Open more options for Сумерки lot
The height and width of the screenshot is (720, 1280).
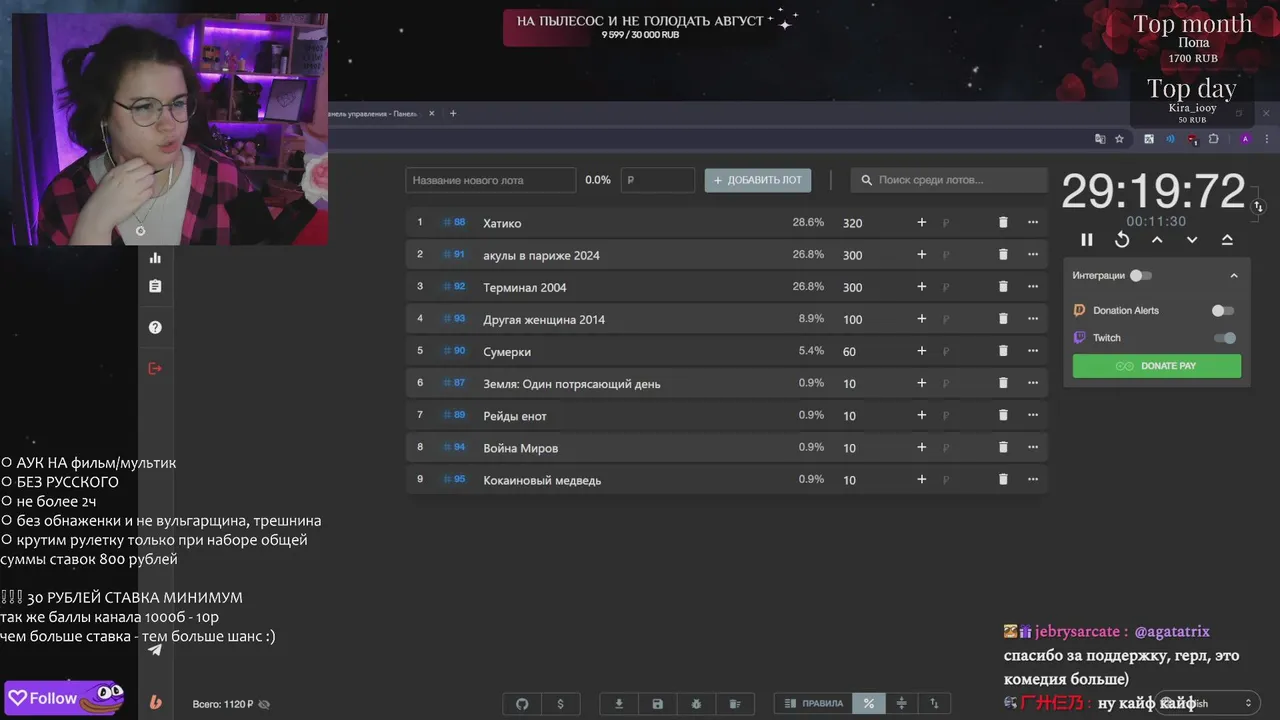pyautogui.click(x=1033, y=351)
